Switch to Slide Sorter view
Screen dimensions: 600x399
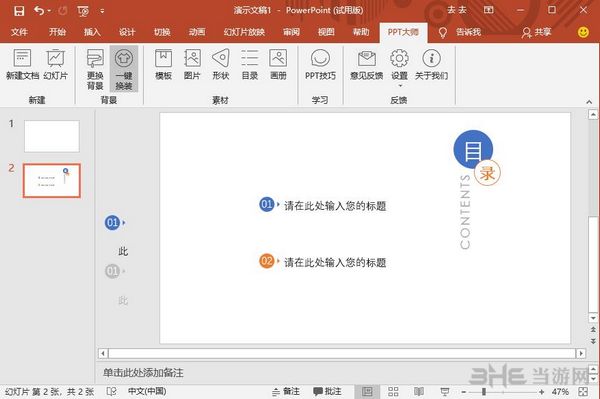[393, 391]
